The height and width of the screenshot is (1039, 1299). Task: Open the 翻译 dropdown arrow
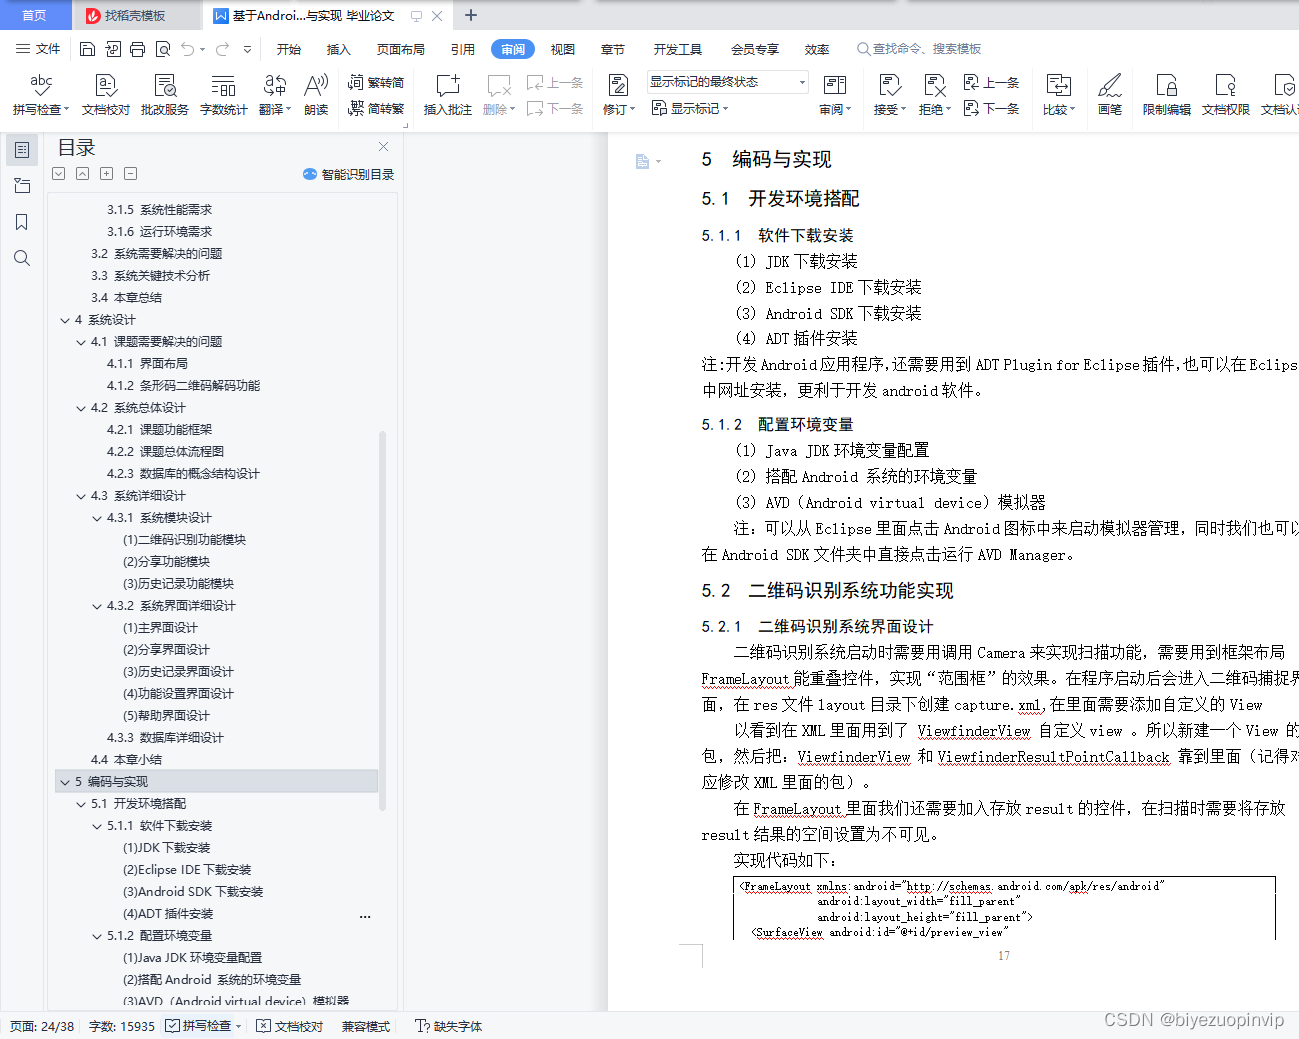coord(288,110)
